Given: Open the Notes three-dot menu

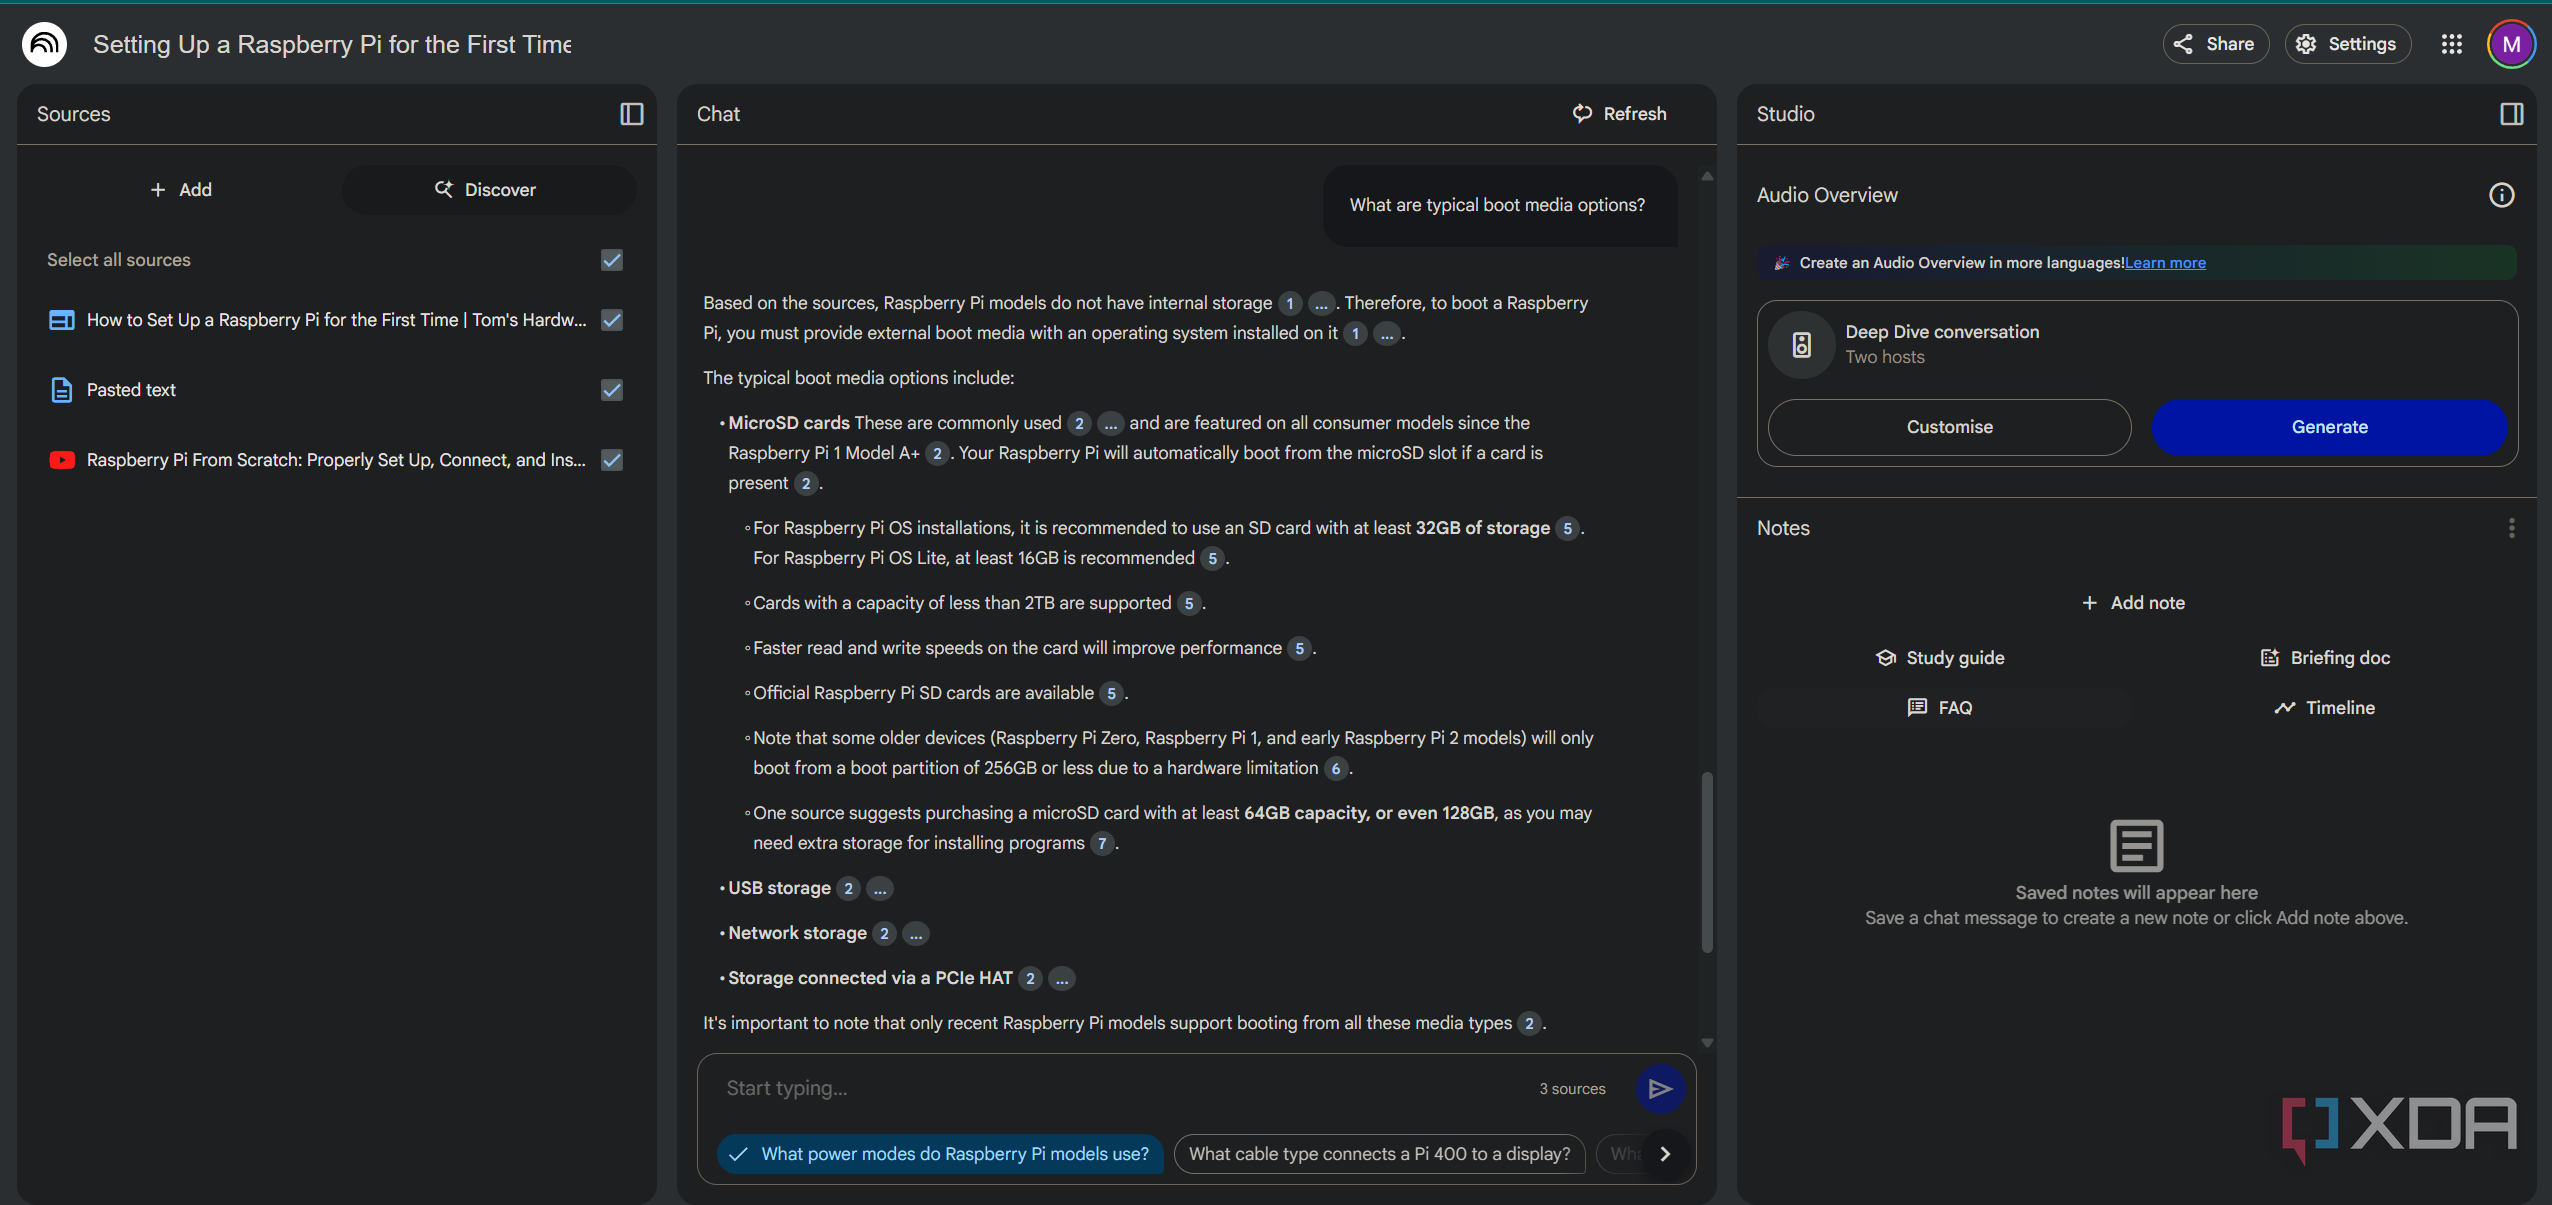Looking at the screenshot, I should 2512,528.
